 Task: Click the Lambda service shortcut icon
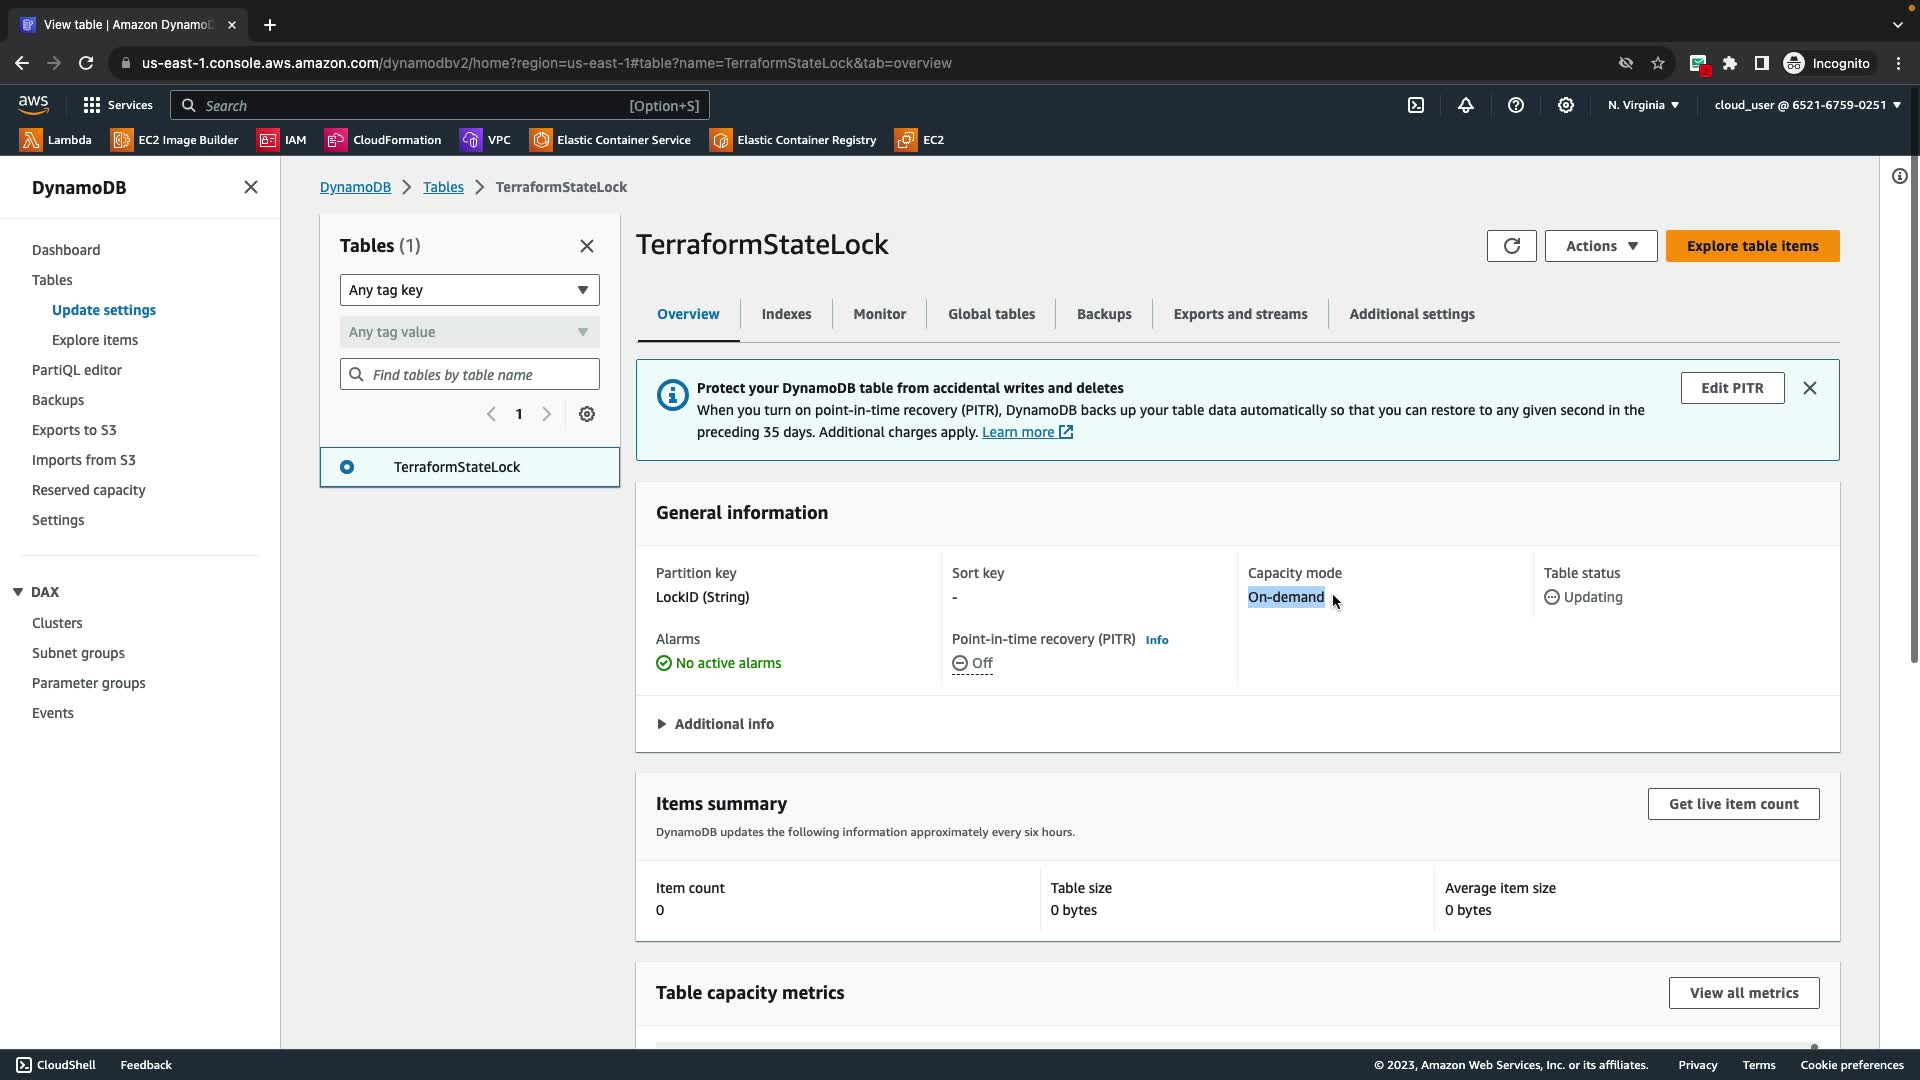coord(31,140)
